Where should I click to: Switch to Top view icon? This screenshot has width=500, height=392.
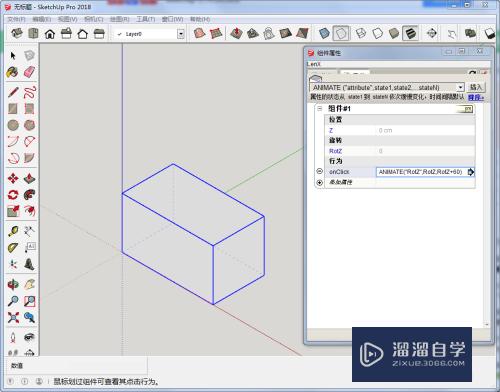[x=33, y=33]
